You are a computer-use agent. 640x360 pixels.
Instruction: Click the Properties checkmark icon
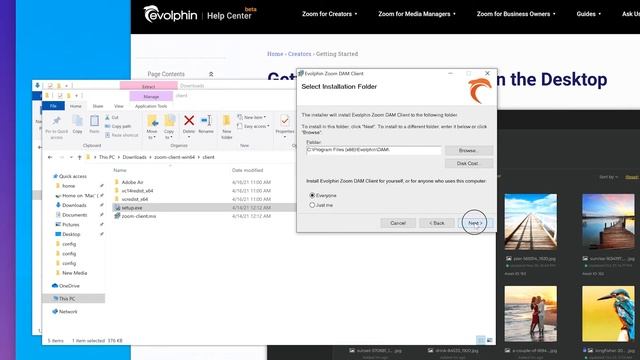tap(284, 121)
